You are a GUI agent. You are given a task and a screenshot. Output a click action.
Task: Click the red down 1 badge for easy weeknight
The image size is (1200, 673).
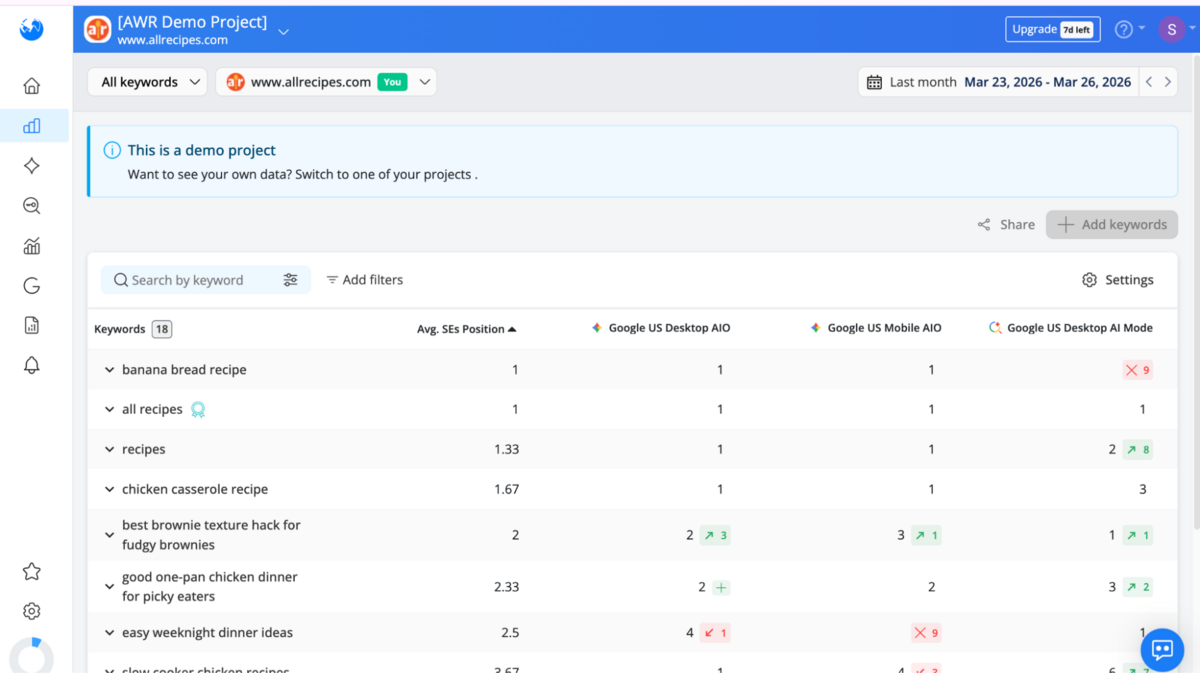click(715, 633)
